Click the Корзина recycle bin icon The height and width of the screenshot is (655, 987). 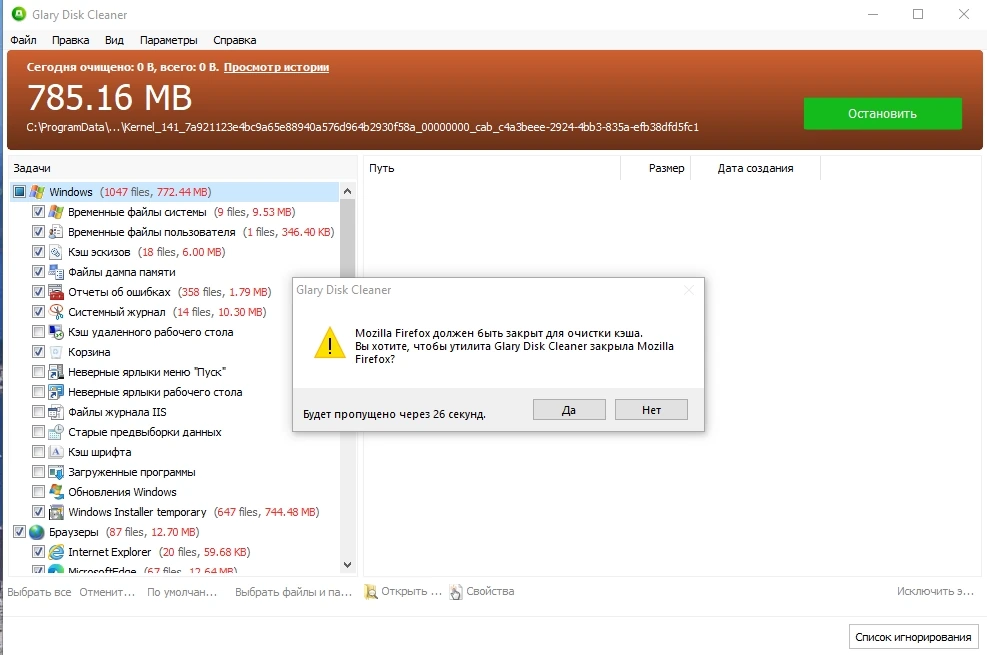click(x=56, y=352)
